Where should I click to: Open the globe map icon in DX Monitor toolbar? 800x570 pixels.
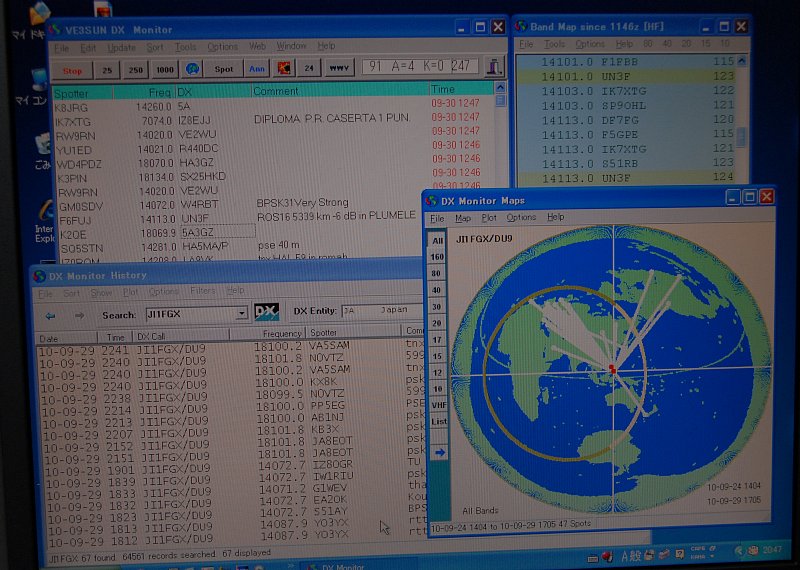(x=192, y=69)
